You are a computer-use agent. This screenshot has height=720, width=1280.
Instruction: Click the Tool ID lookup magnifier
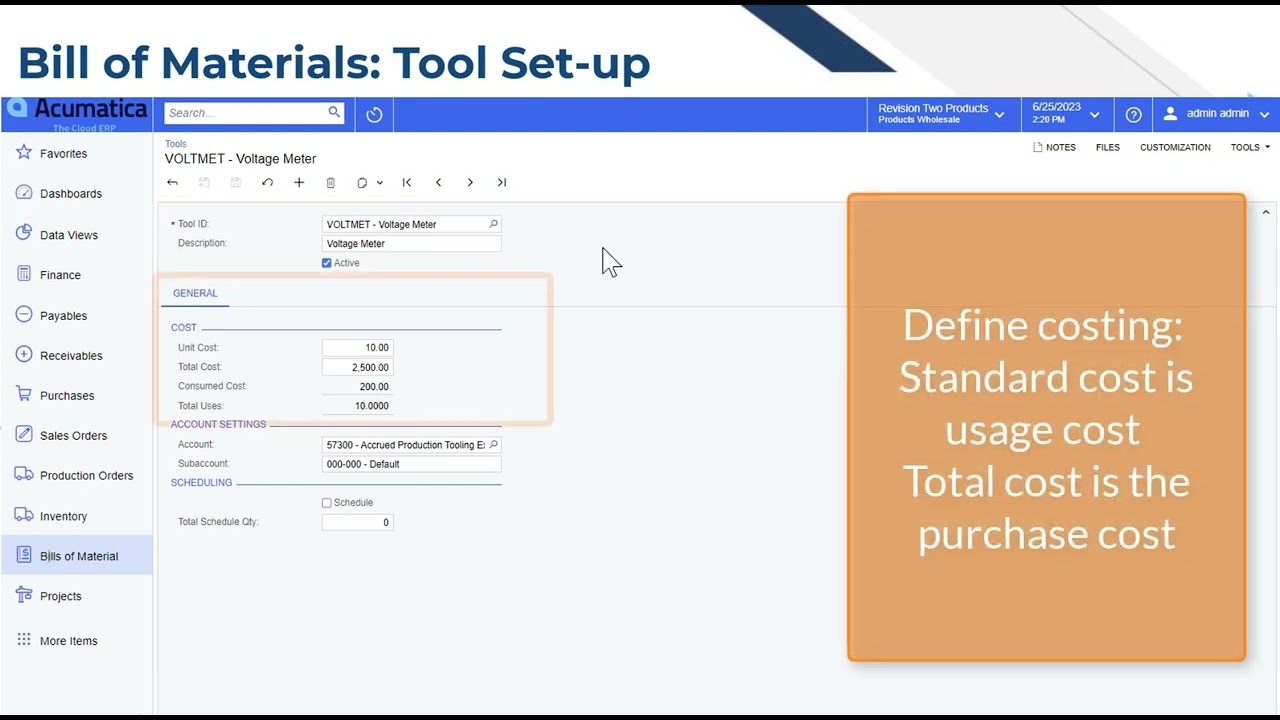pos(493,224)
